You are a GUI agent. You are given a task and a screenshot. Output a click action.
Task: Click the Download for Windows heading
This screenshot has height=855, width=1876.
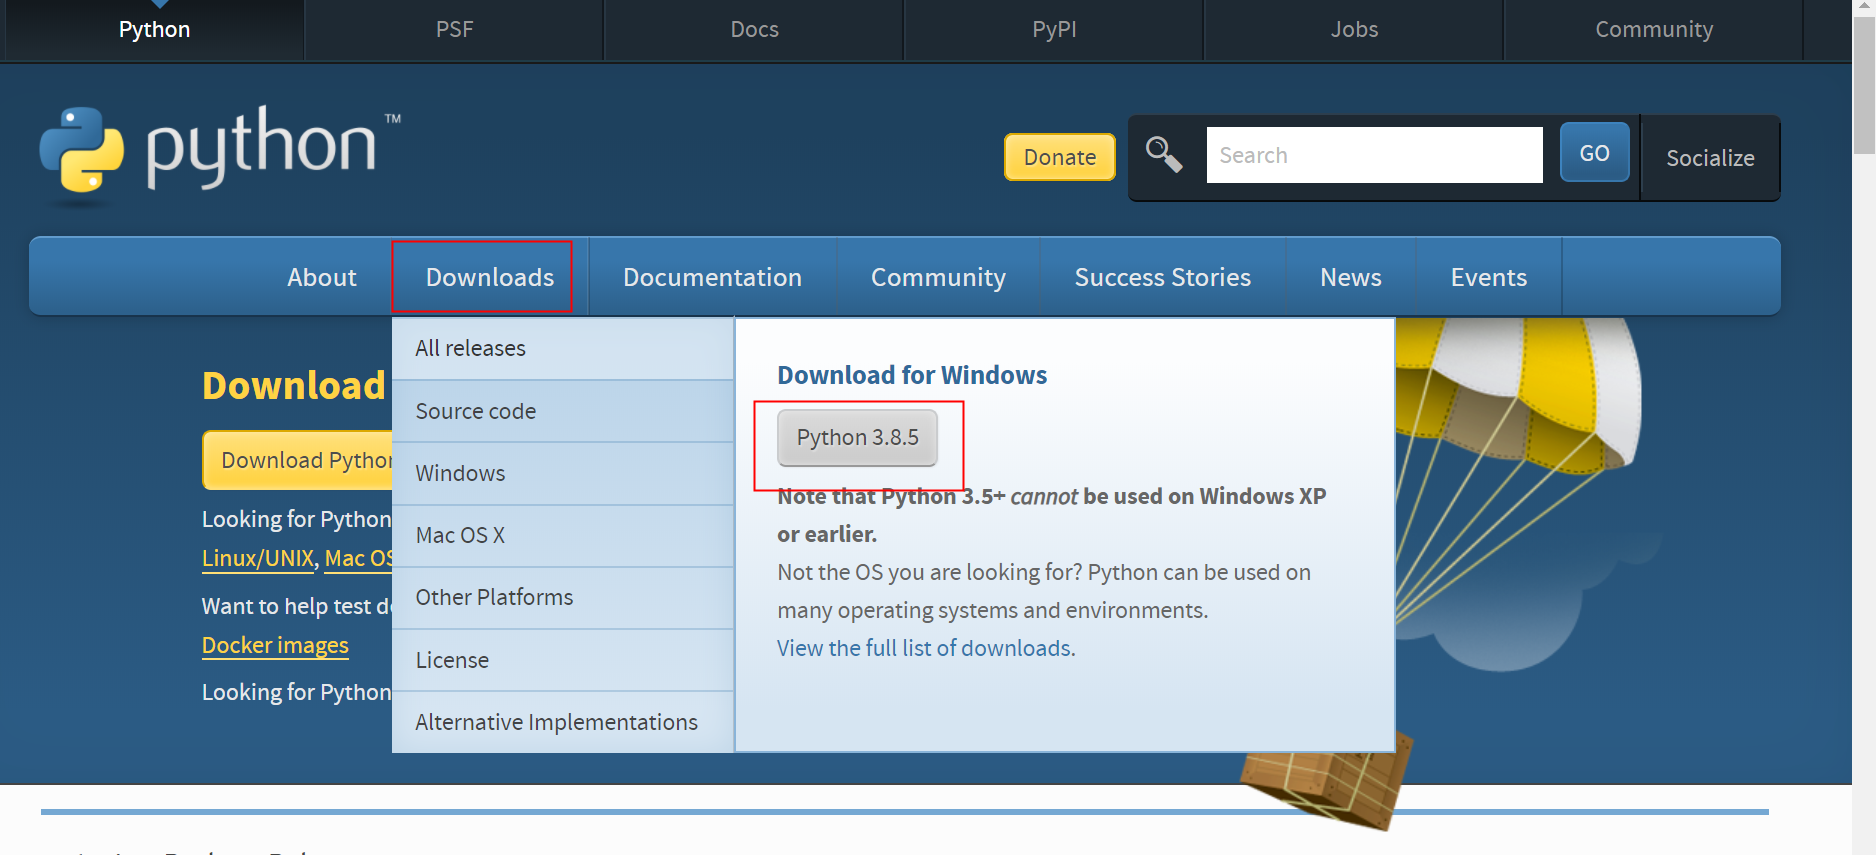point(912,375)
